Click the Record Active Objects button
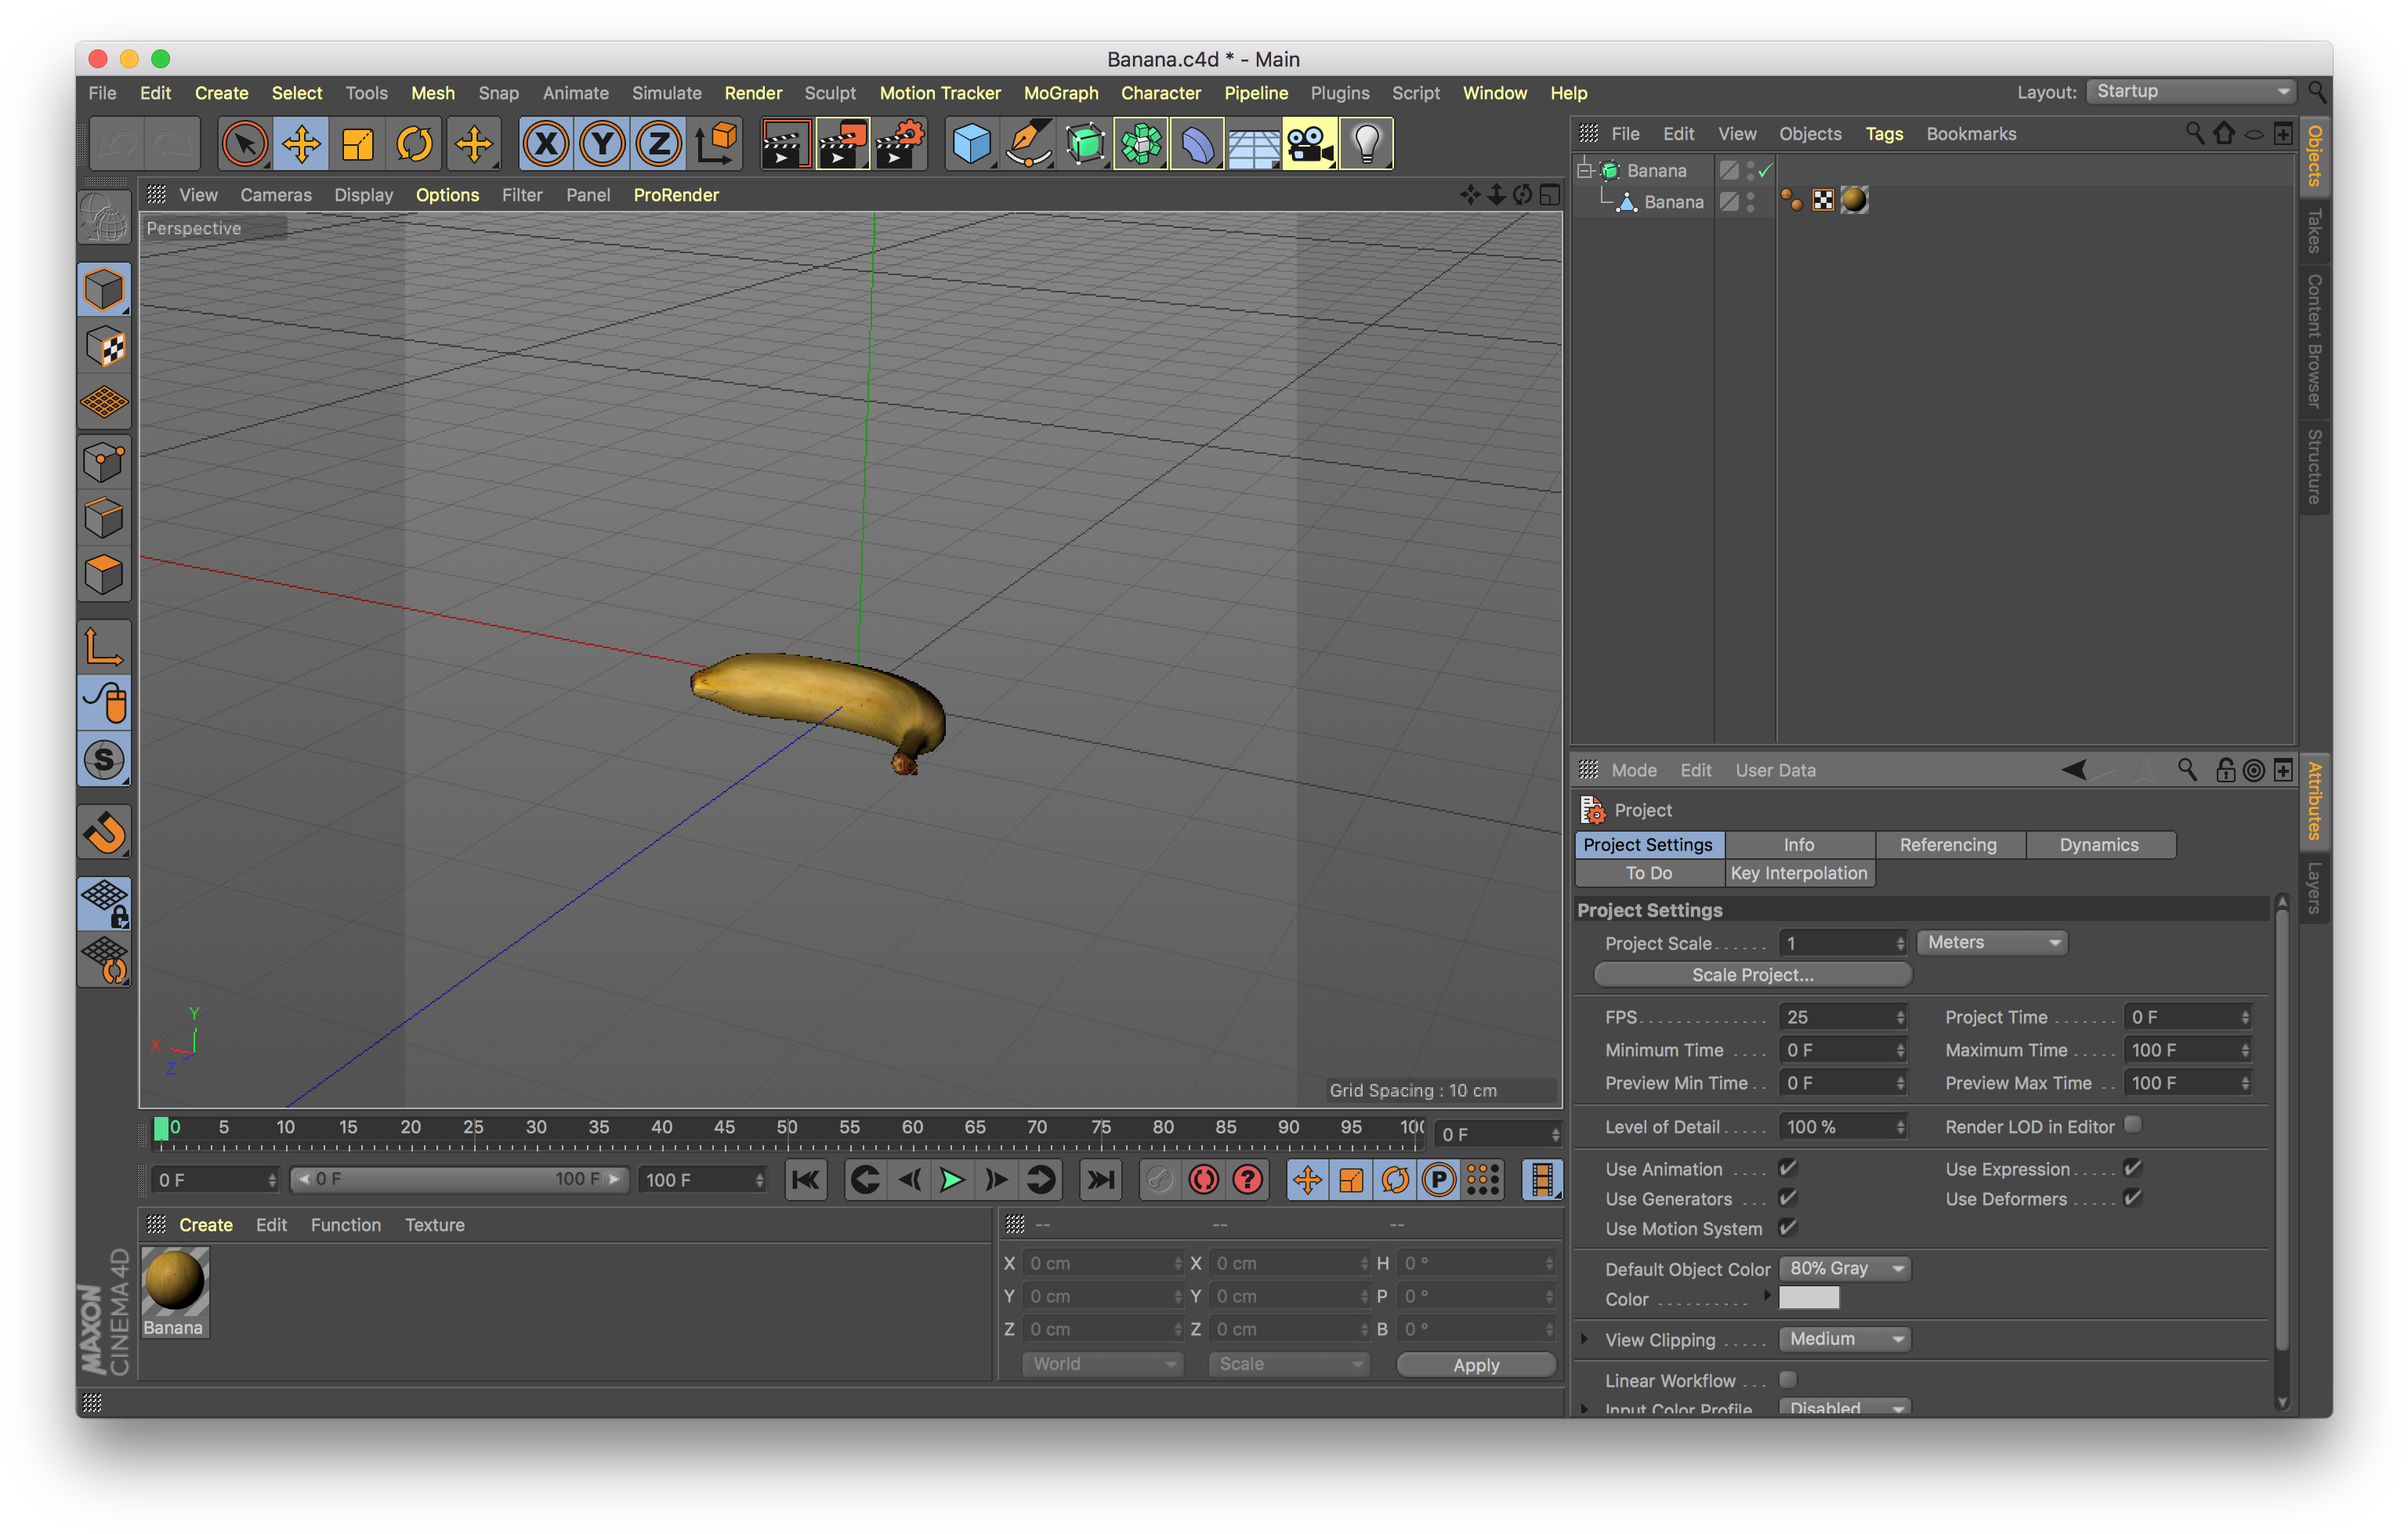The image size is (2408, 1534). tap(1159, 1180)
